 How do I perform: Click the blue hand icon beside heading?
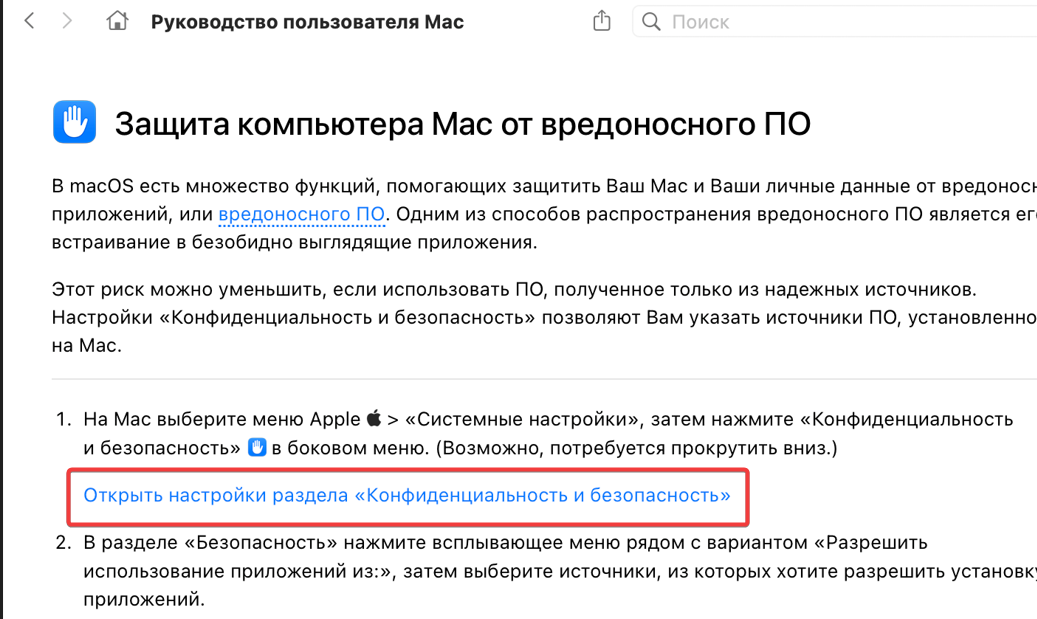tap(74, 123)
